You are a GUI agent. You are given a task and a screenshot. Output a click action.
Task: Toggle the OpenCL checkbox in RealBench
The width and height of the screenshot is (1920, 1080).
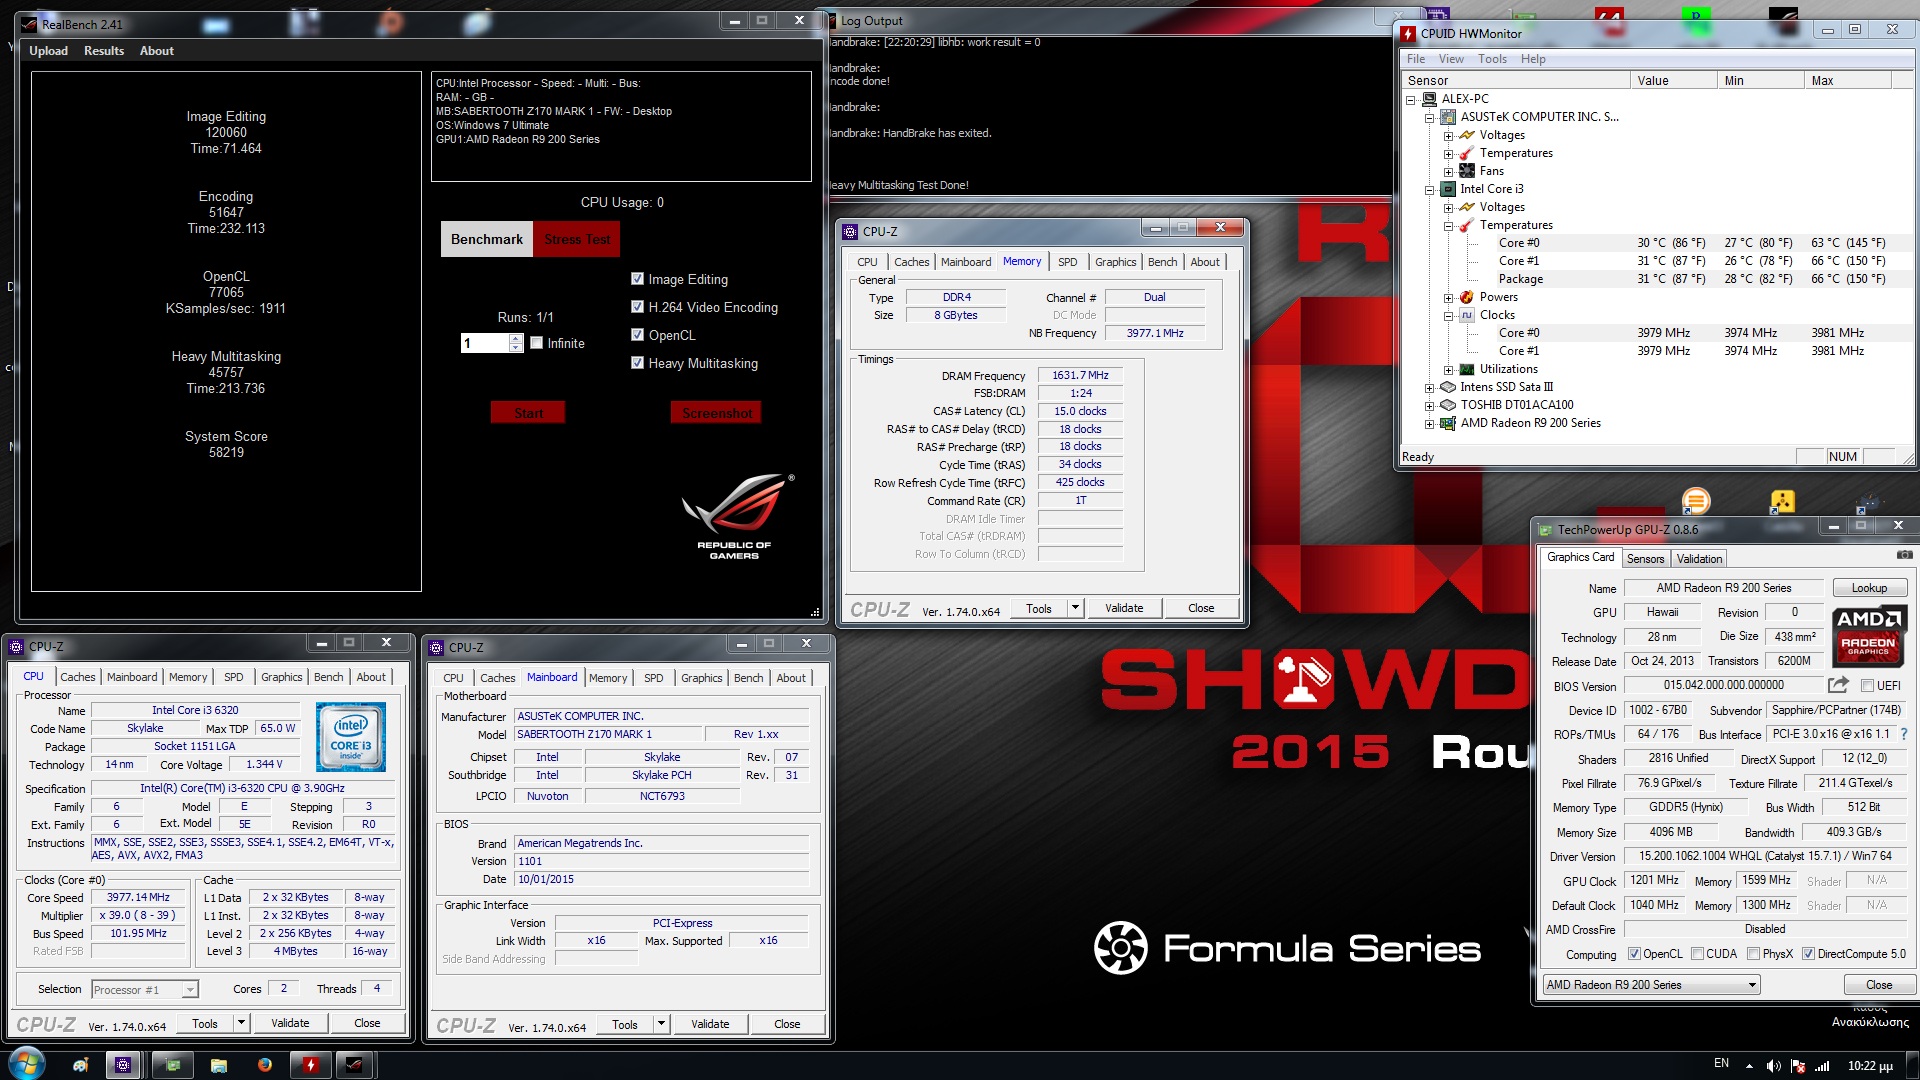coord(638,335)
